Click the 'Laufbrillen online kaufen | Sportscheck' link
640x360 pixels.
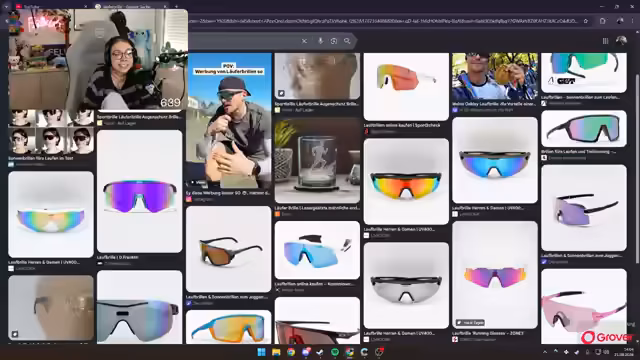tap(402, 125)
